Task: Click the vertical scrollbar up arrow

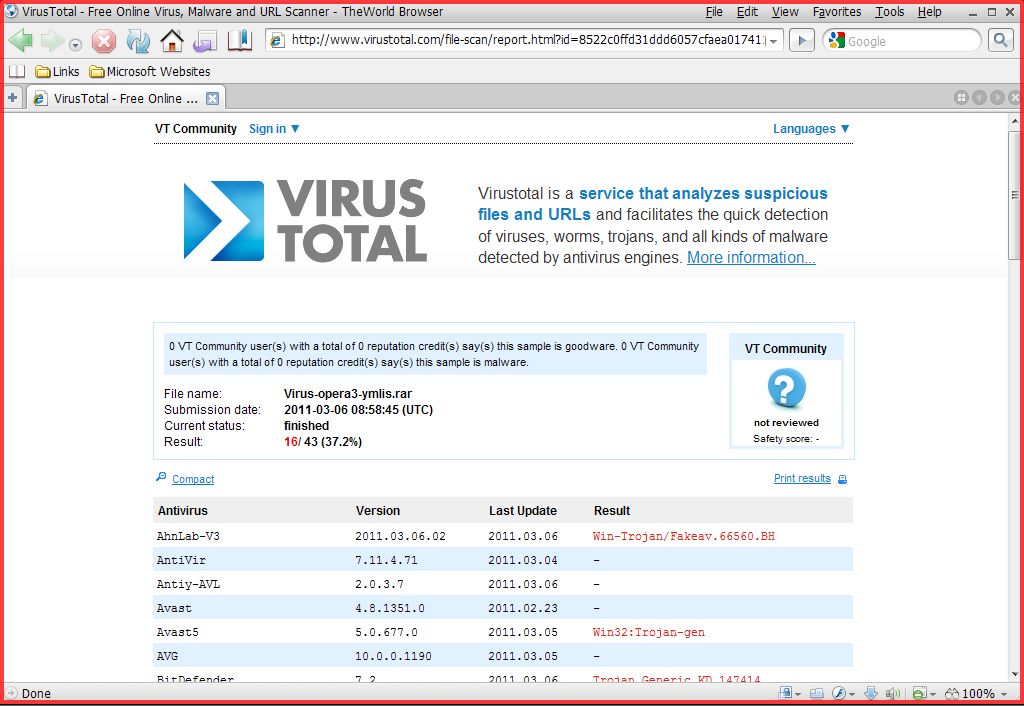Action: [1014, 121]
